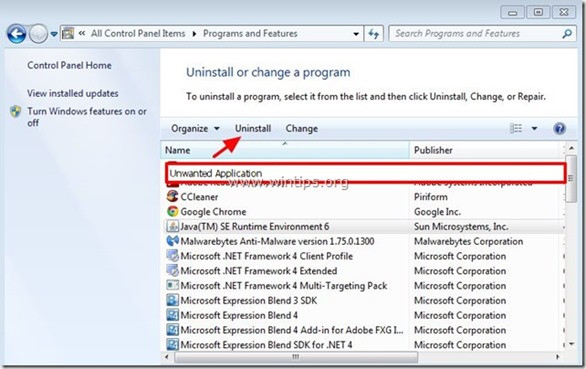
Task: Select Microsoft .NET Framework 4 Multi-Targeting Pack
Action: tap(284, 286)
